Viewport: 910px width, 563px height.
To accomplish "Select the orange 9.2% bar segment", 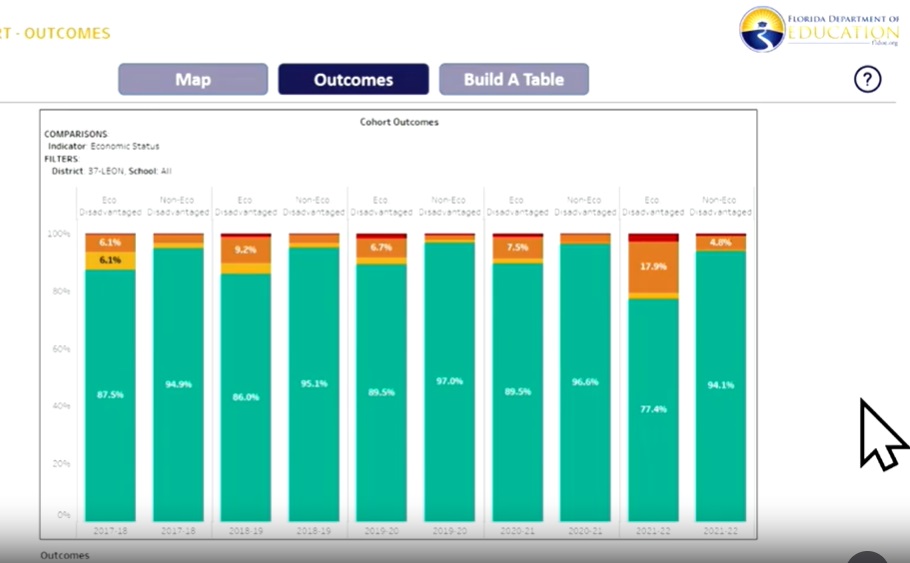I will [x=245, y=250].
